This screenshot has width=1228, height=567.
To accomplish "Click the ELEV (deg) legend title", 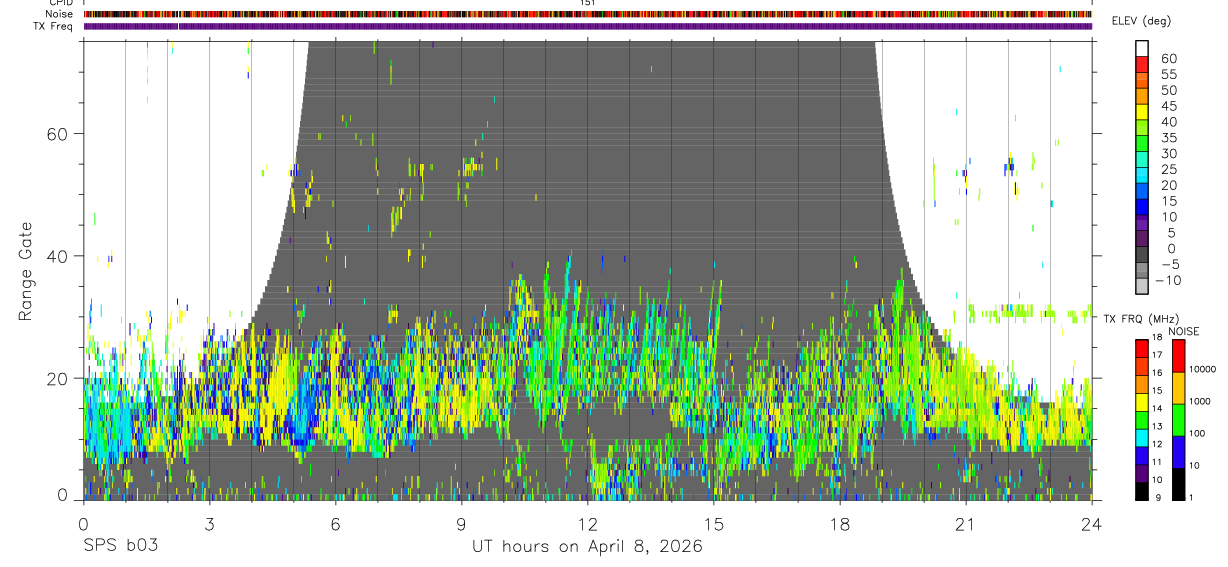I will [1141, 22].
